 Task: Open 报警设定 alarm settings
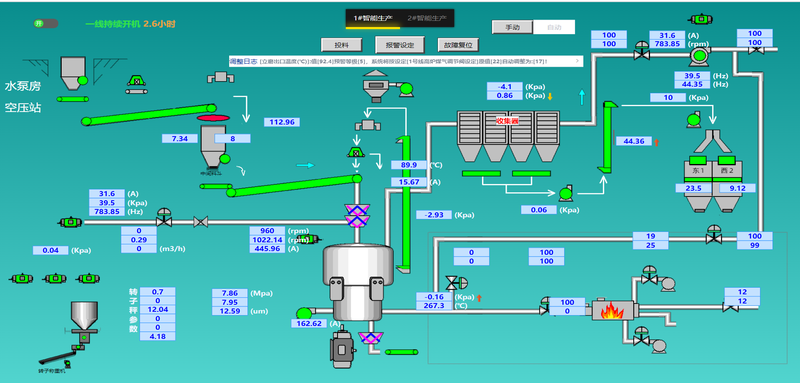(399, 45)
